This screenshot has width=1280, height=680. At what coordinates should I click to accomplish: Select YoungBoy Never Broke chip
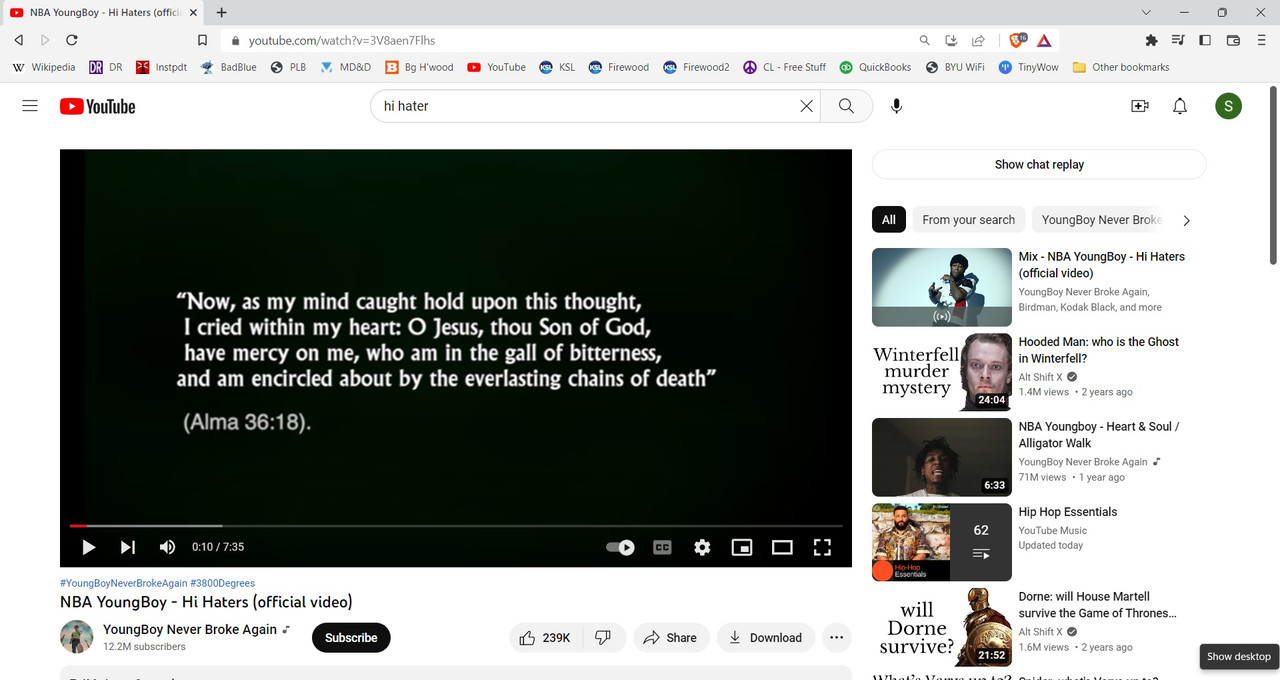1099,220
